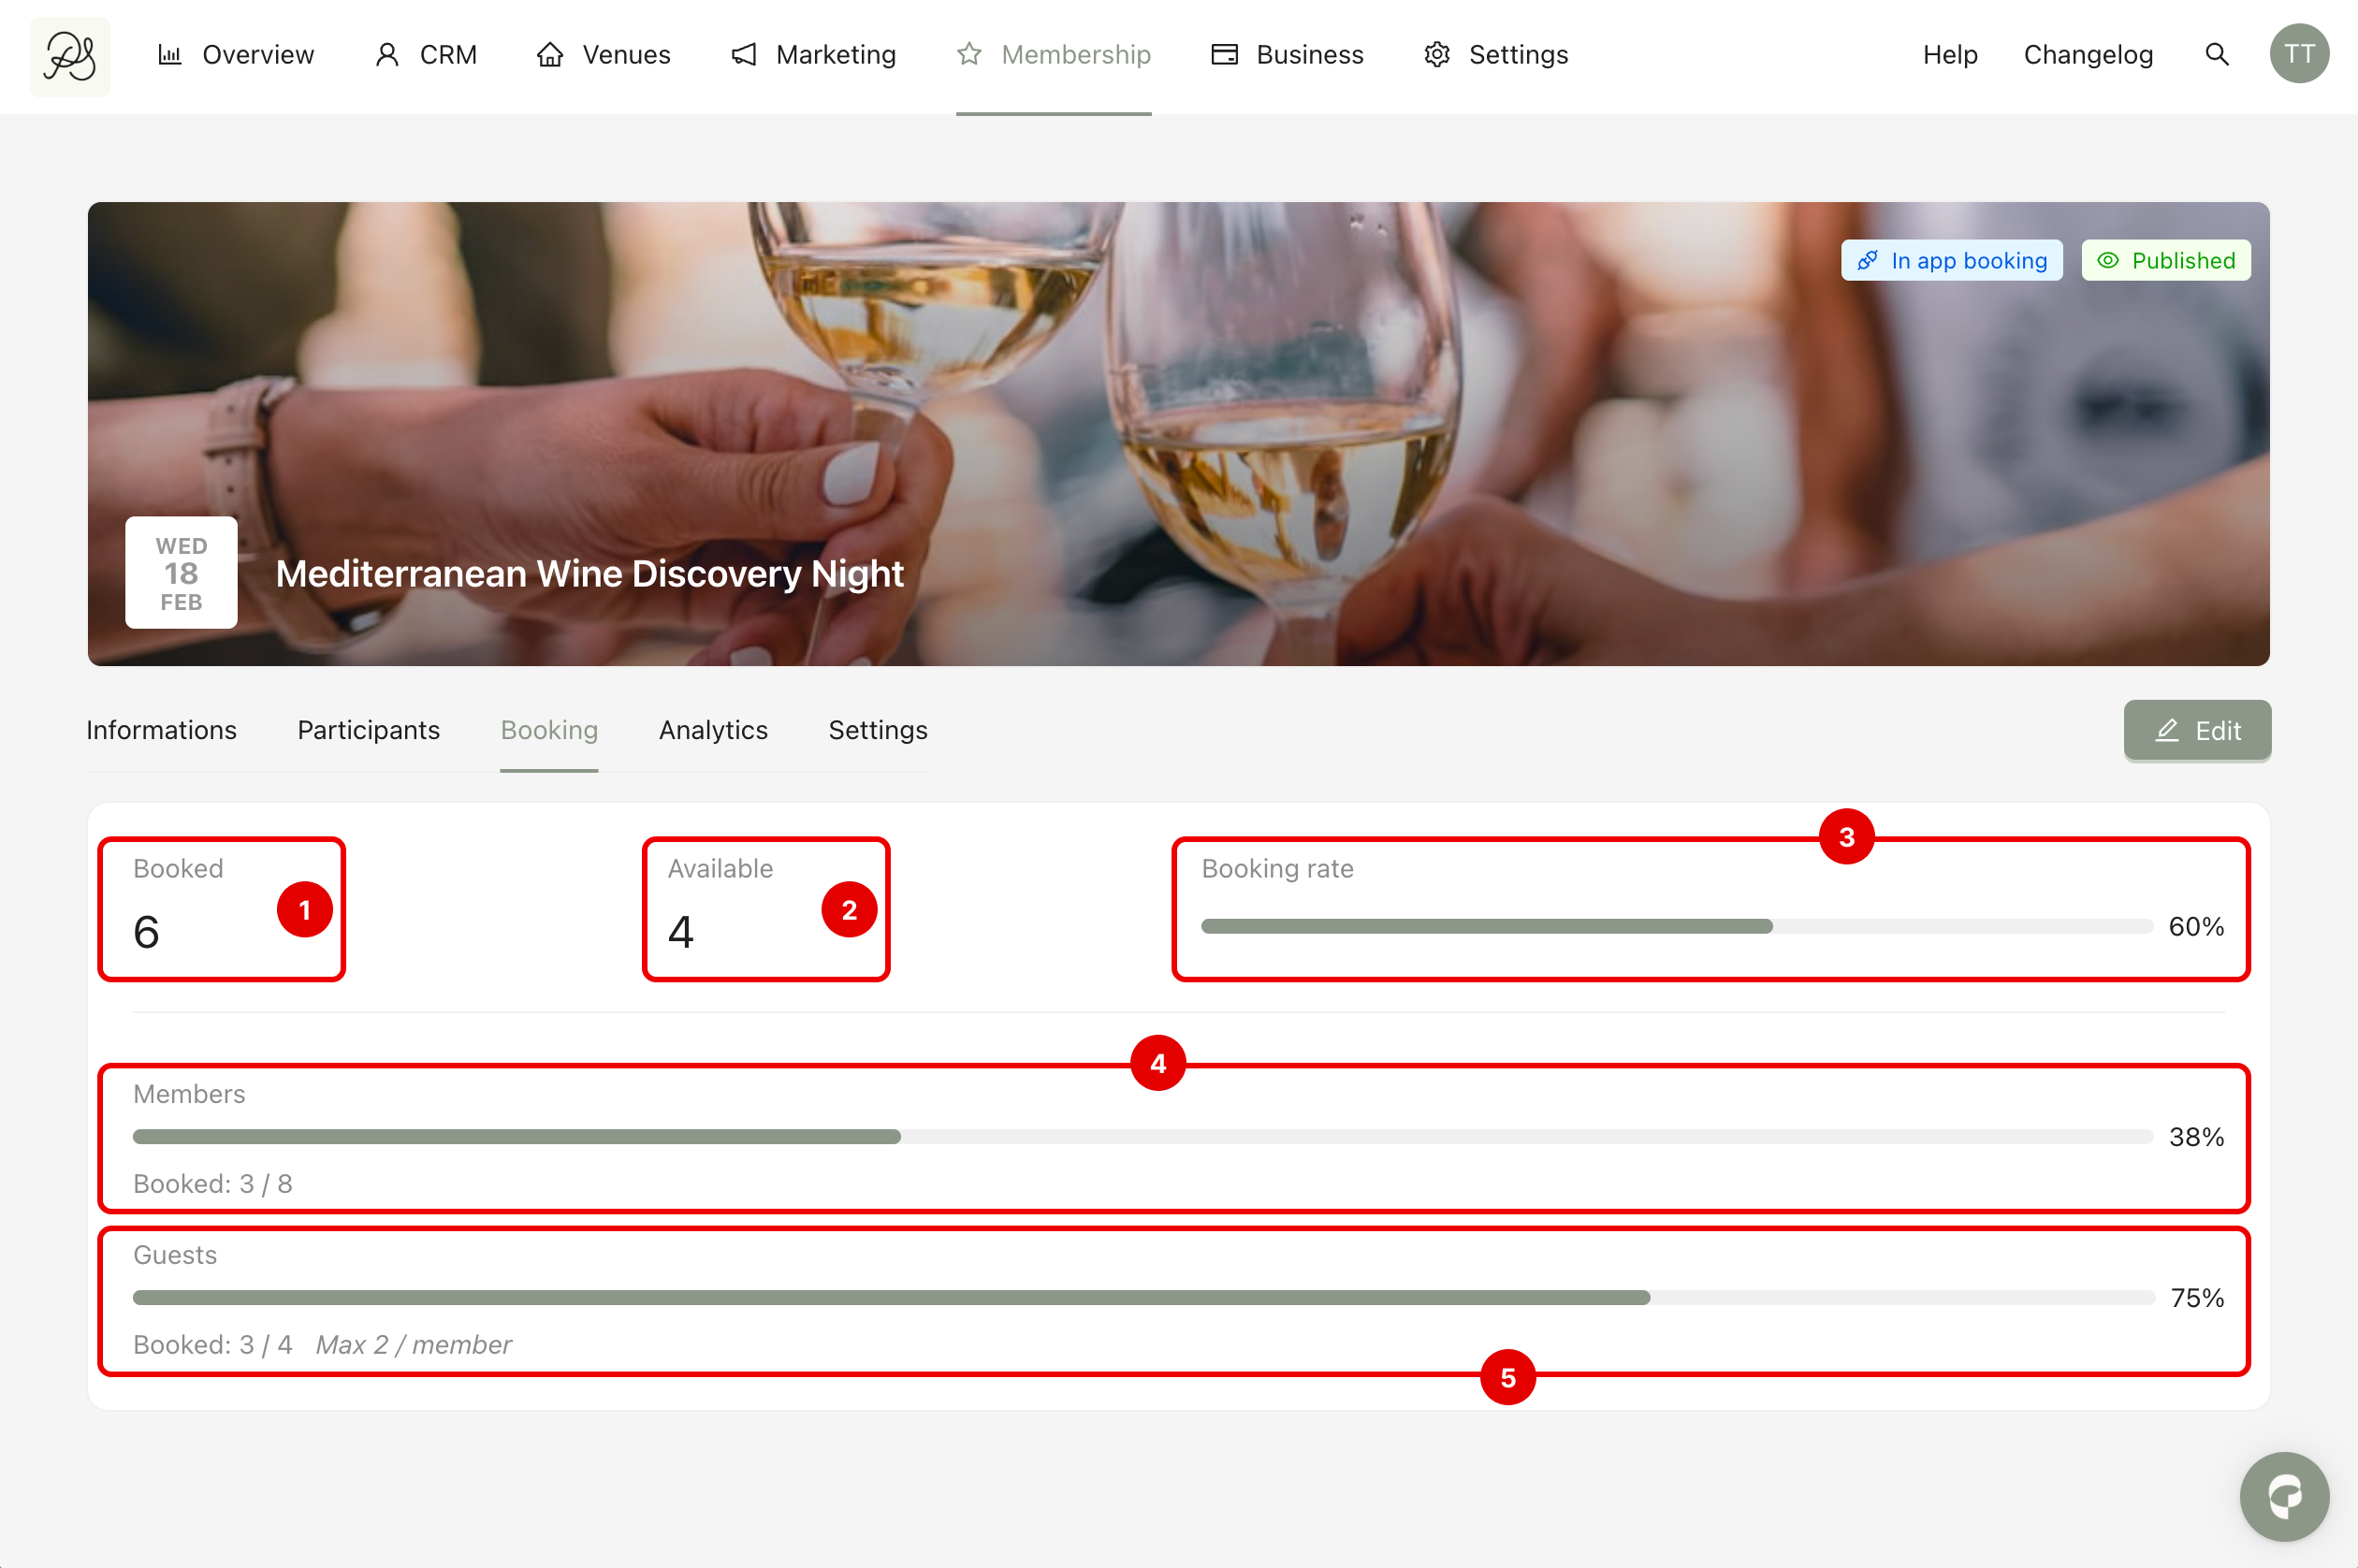Click the Business card icon
Viewport: 2358px width, 1568px height.
(1224, 55)
